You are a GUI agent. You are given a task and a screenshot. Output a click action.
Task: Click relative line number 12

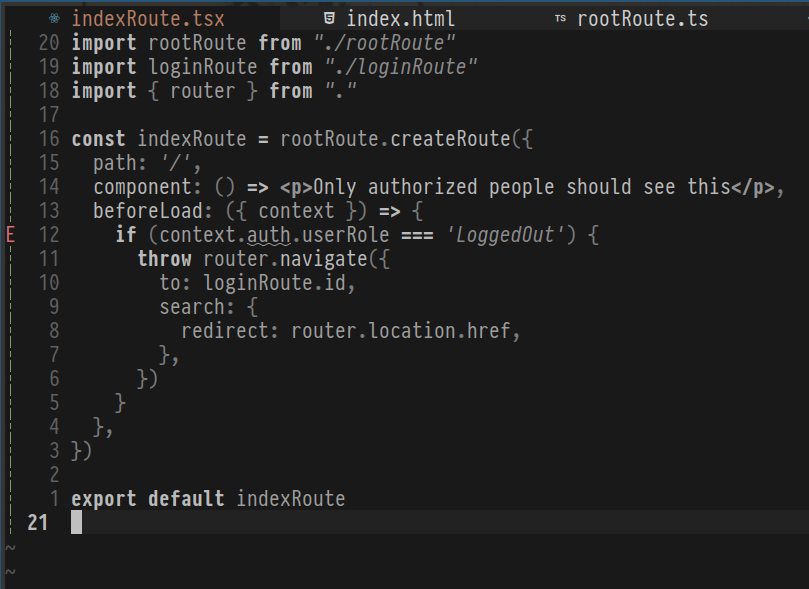point(49,235)
